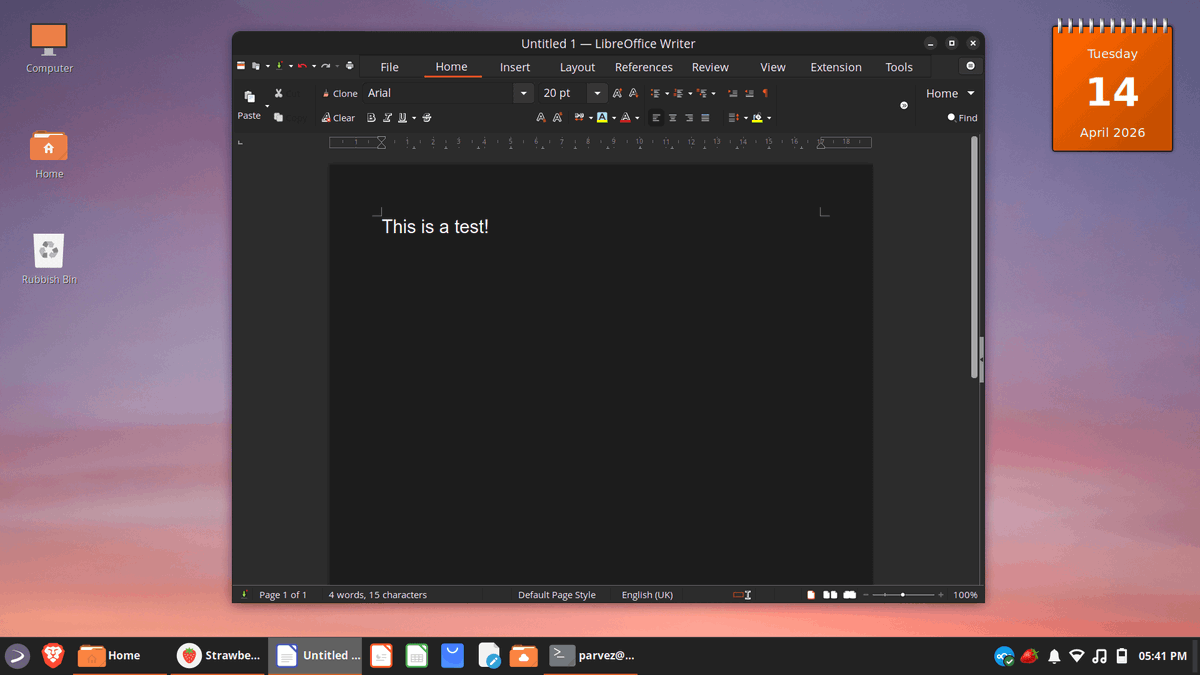1200x675 pixels.
Task: Switch to the Review tab
Action: point(710,67)
